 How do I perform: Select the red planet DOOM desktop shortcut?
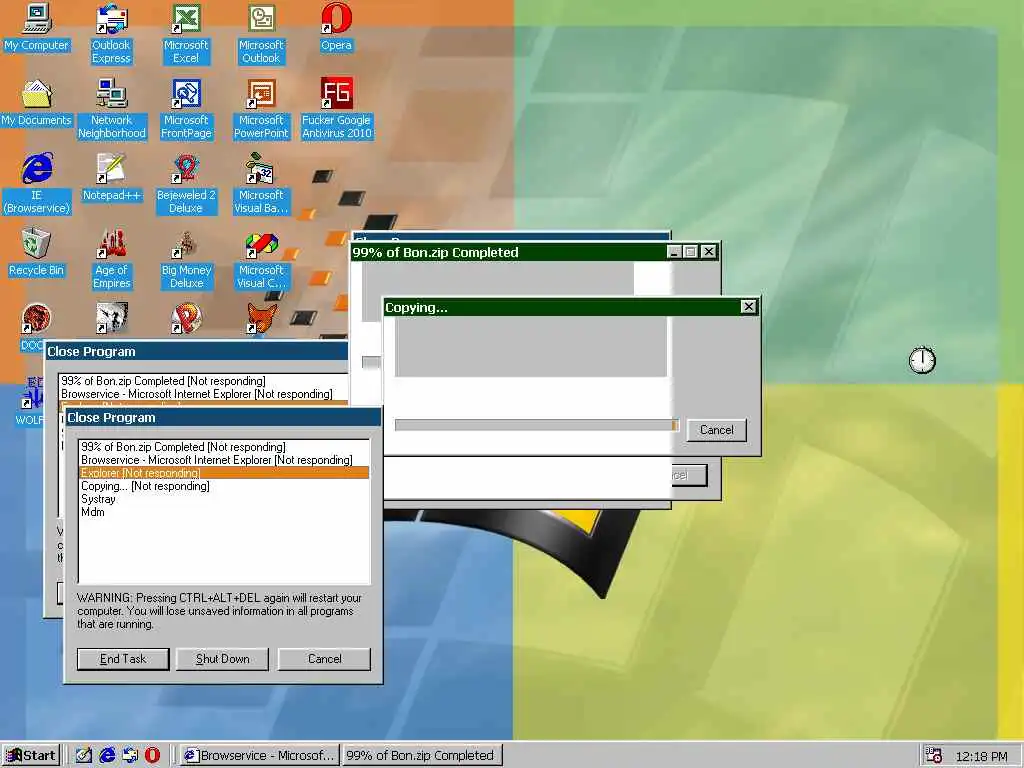click(36, 319)
